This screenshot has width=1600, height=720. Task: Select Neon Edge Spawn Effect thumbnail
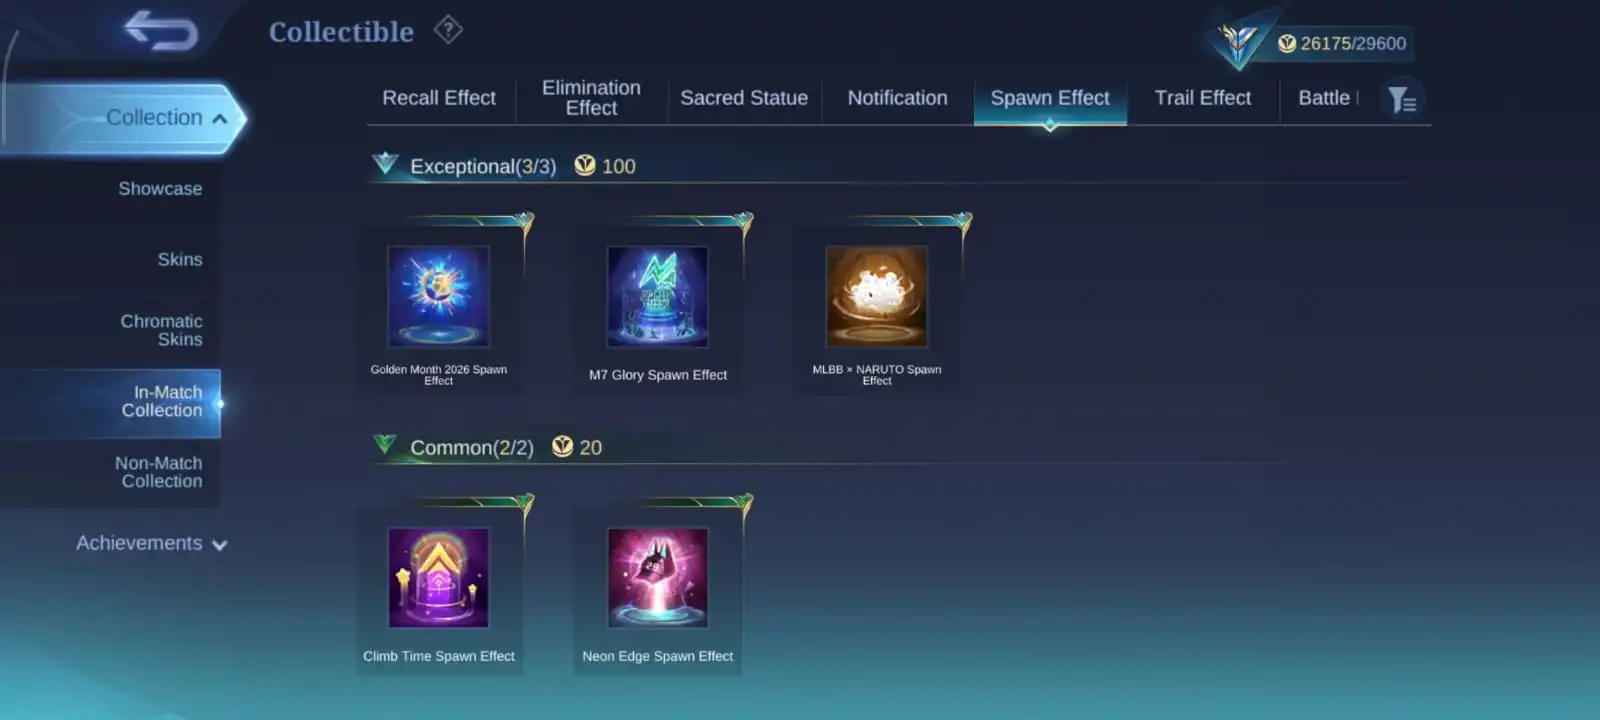[658, 578]
